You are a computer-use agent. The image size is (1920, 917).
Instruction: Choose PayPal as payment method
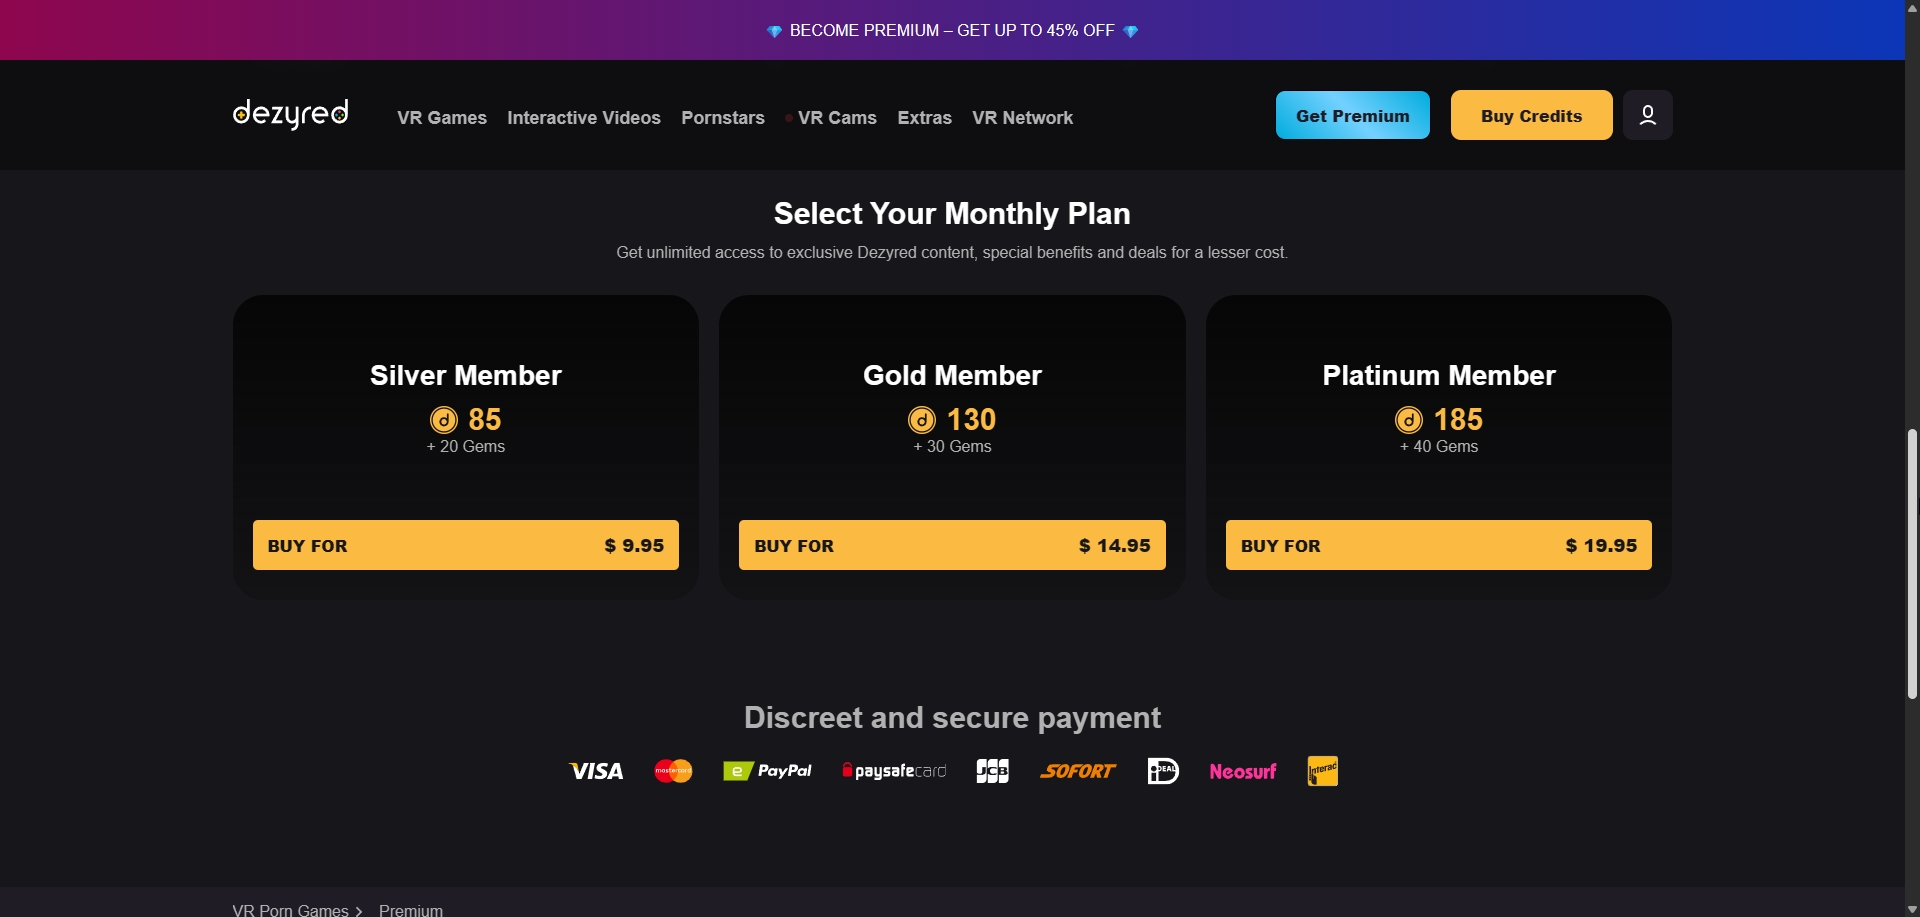767,771
